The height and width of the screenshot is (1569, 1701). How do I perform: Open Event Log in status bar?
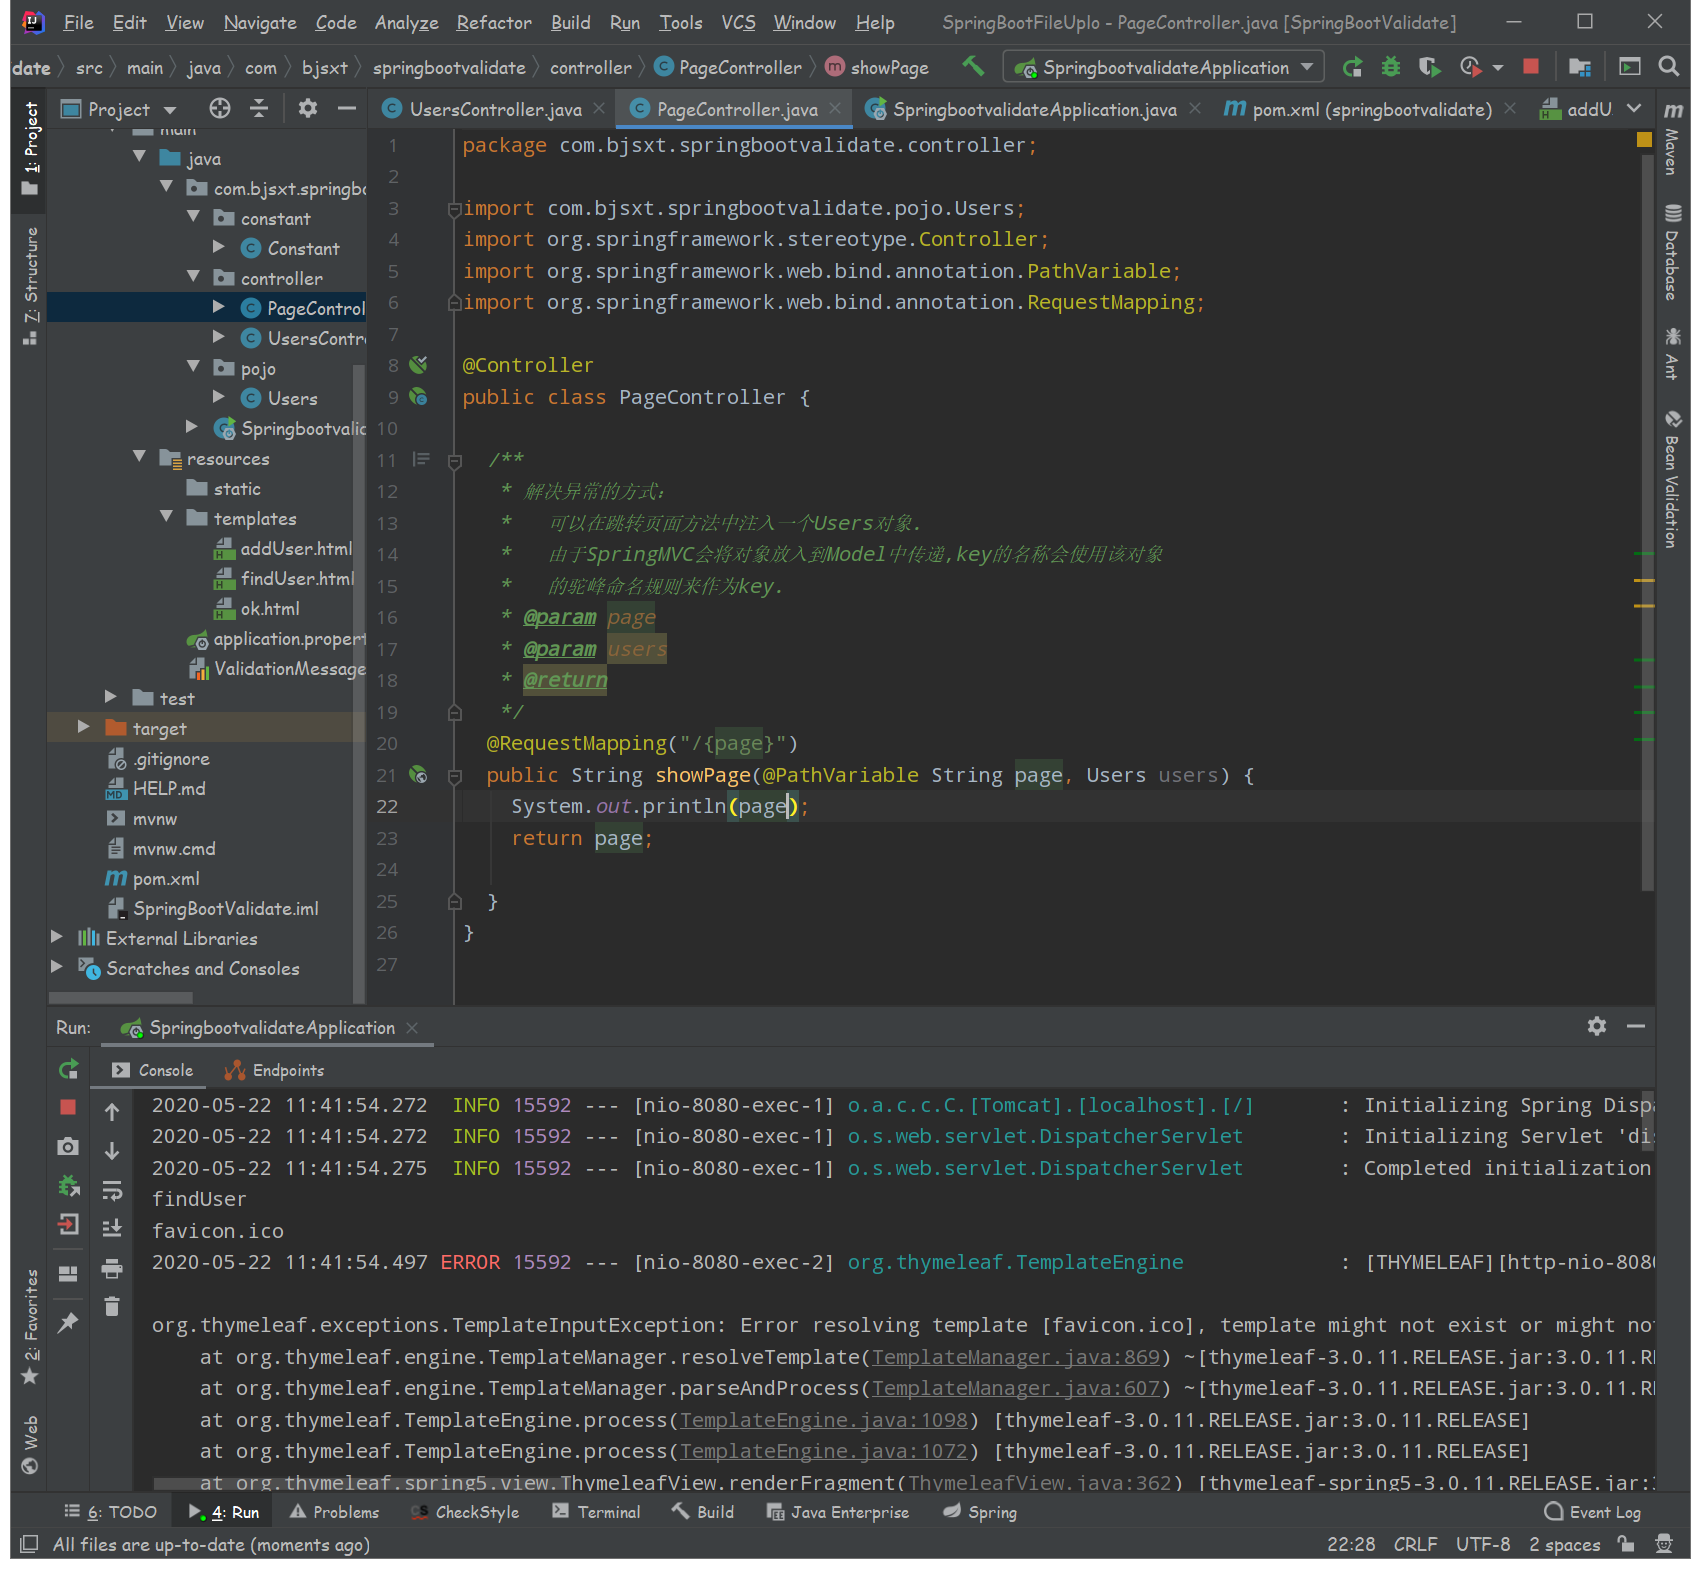tap(1593, 1512)
